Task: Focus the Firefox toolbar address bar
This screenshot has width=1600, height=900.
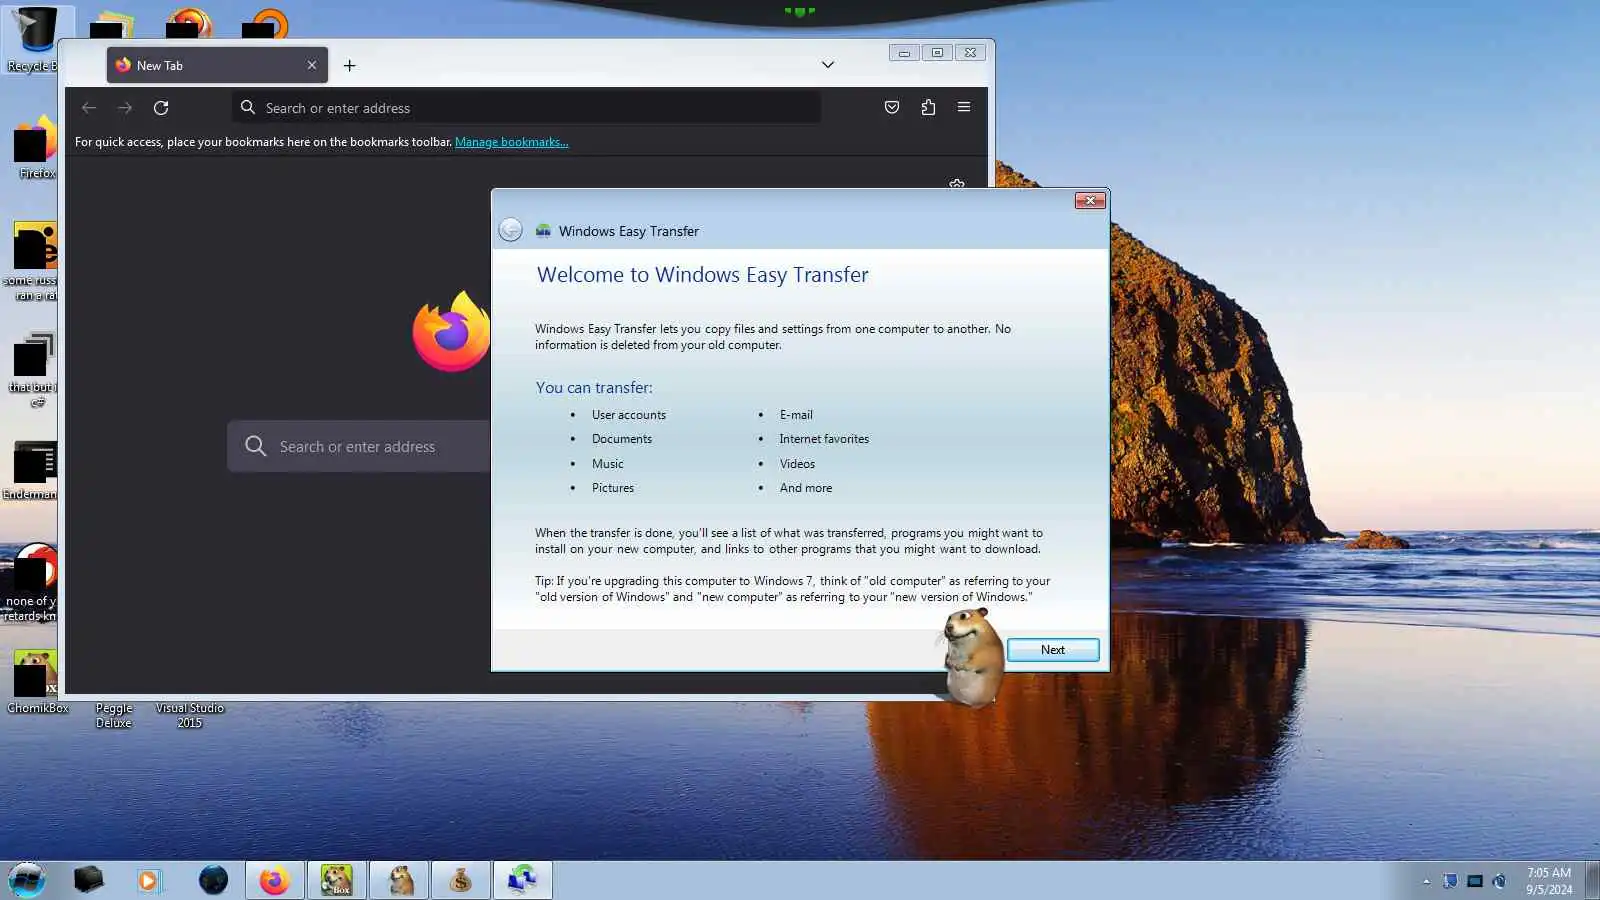Action: [527, 108]
